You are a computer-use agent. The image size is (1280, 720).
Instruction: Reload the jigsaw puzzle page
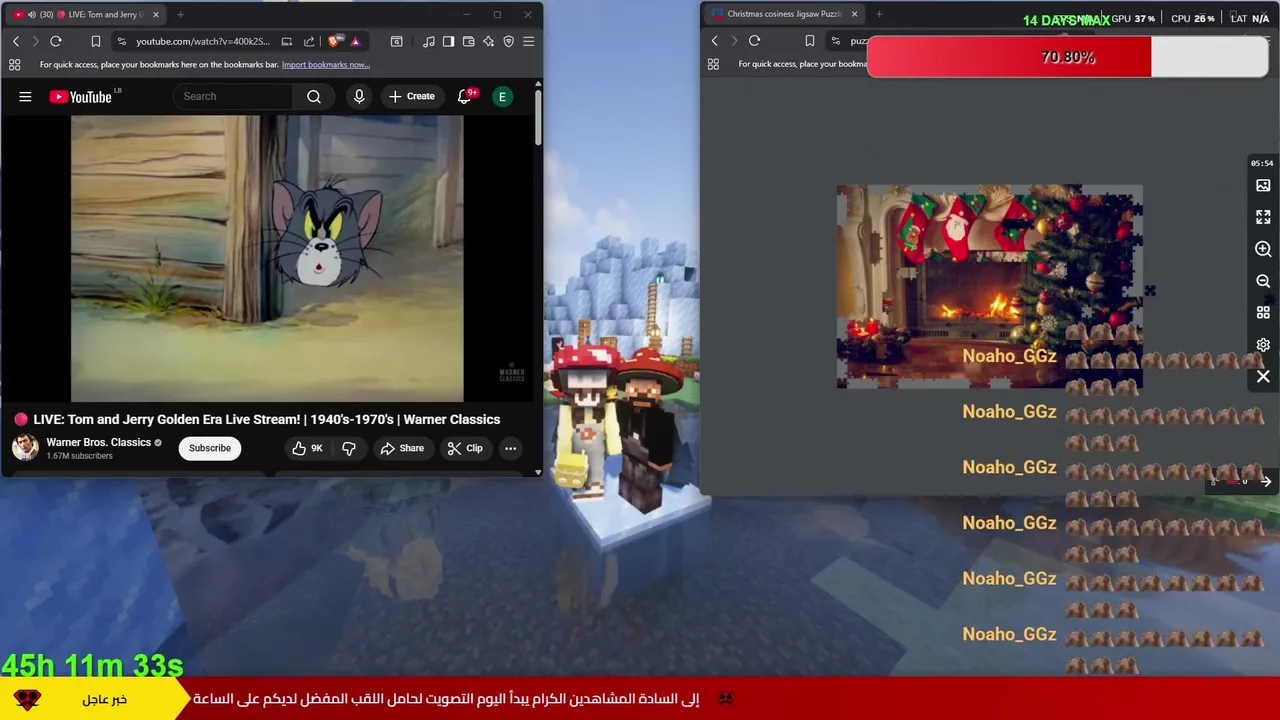[x=754, y=41]
